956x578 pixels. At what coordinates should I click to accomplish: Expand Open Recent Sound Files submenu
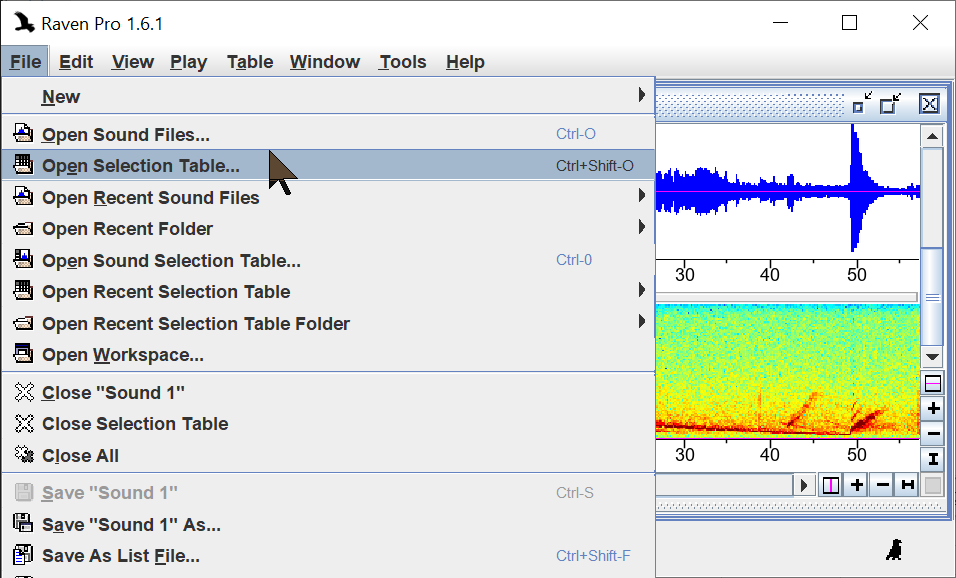point(328,197)
